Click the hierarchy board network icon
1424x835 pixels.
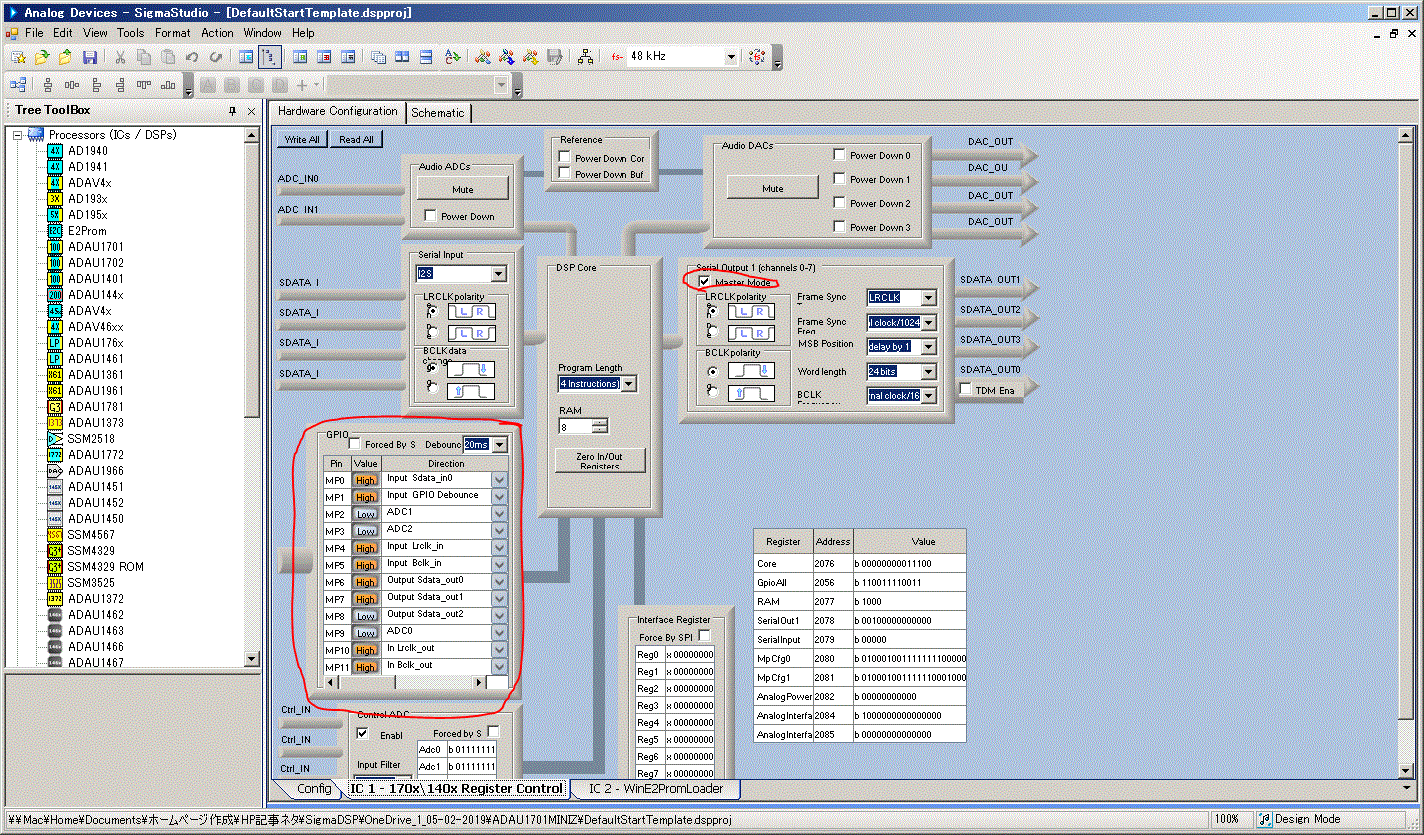pos(585,57)
